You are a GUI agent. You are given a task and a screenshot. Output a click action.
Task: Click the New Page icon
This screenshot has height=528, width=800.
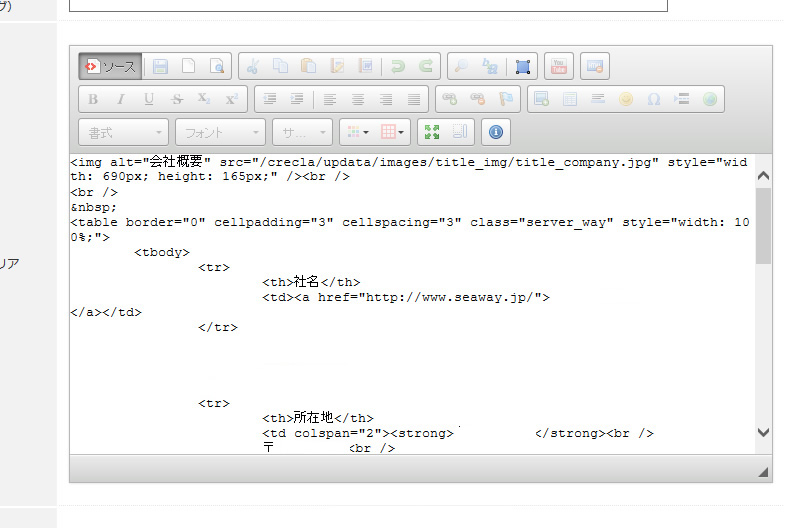[188, 67]
